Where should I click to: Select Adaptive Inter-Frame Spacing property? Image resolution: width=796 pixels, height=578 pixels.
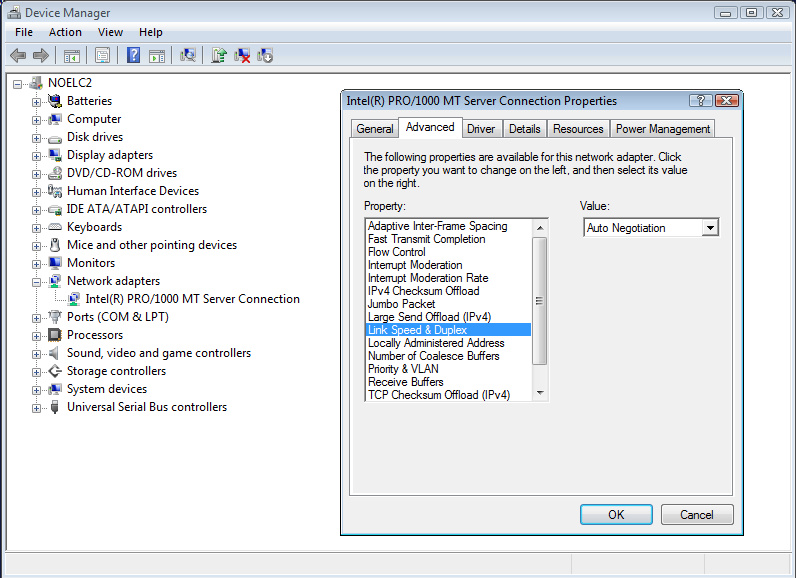point(449,226)
